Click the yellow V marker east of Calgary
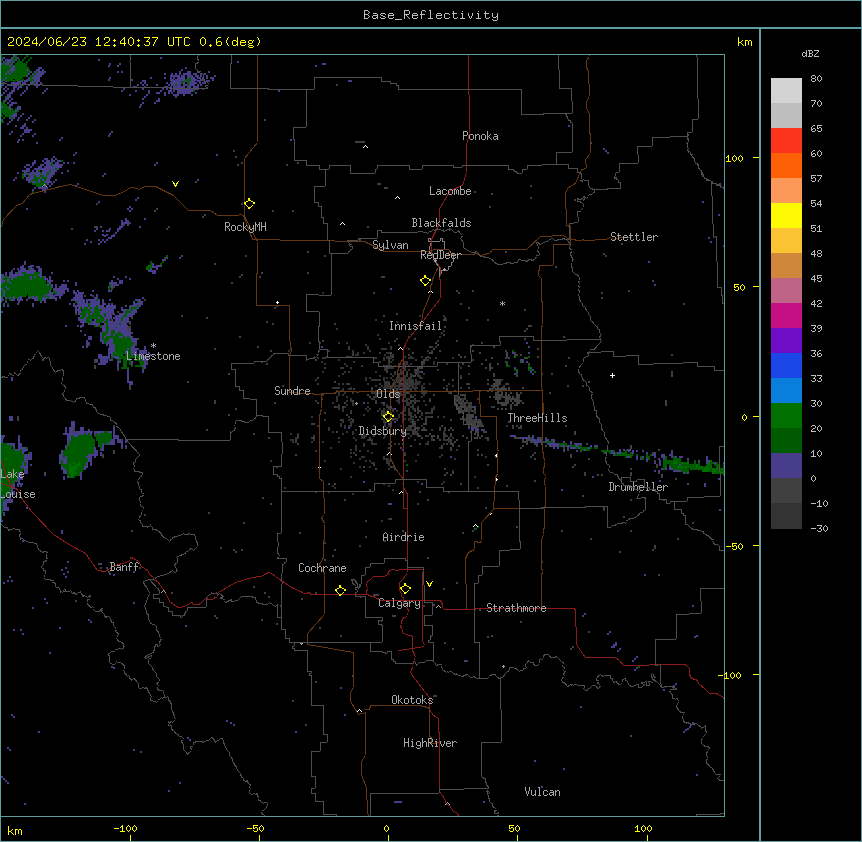Viewport: 862px width, 842px height. click(x=429, y=584)
